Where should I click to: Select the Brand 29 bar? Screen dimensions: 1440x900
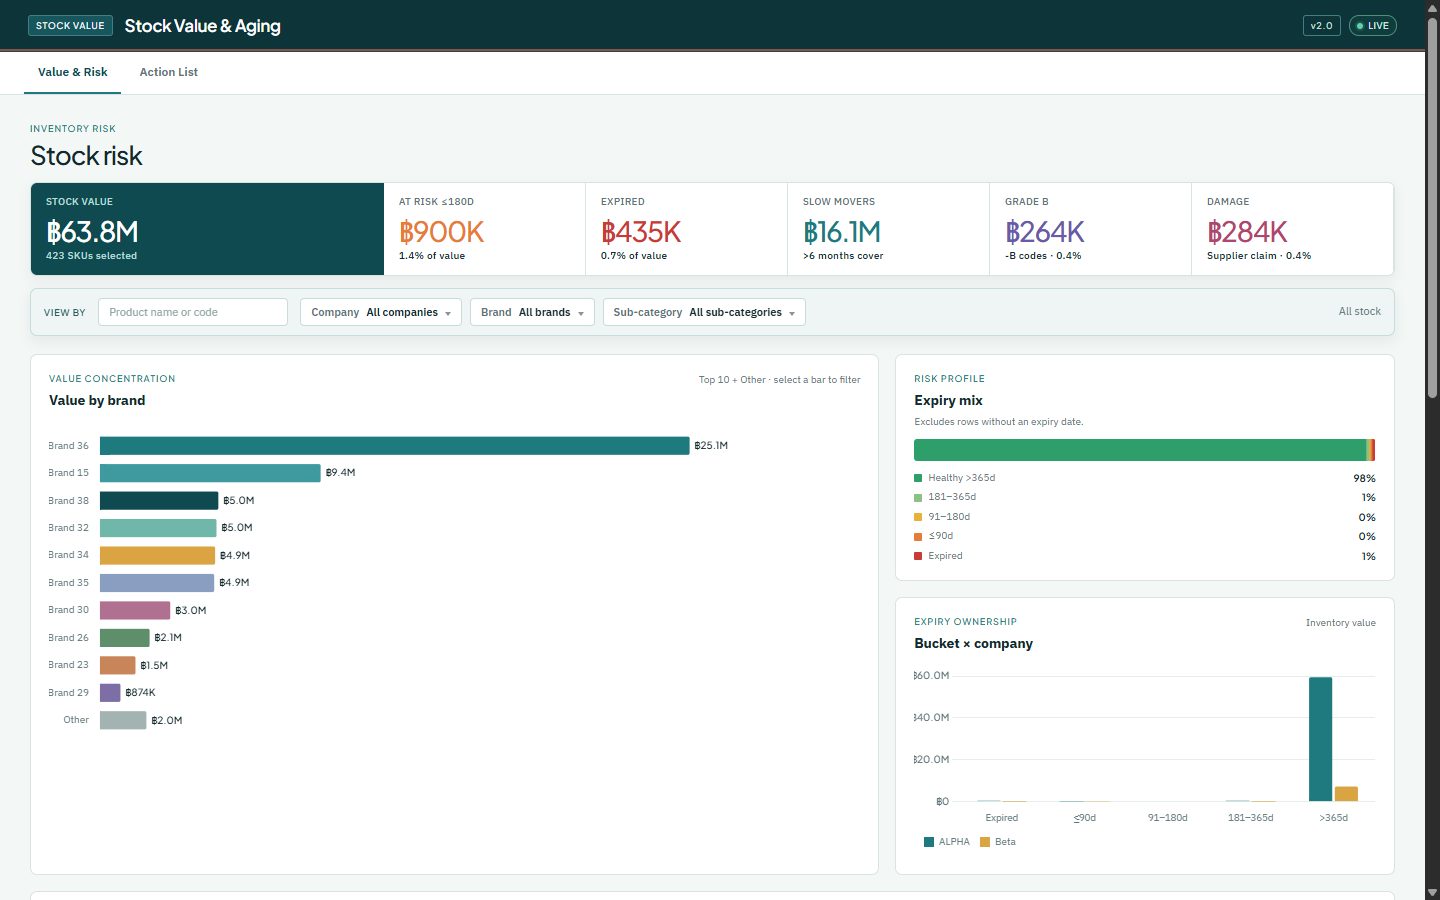[110, 693]
